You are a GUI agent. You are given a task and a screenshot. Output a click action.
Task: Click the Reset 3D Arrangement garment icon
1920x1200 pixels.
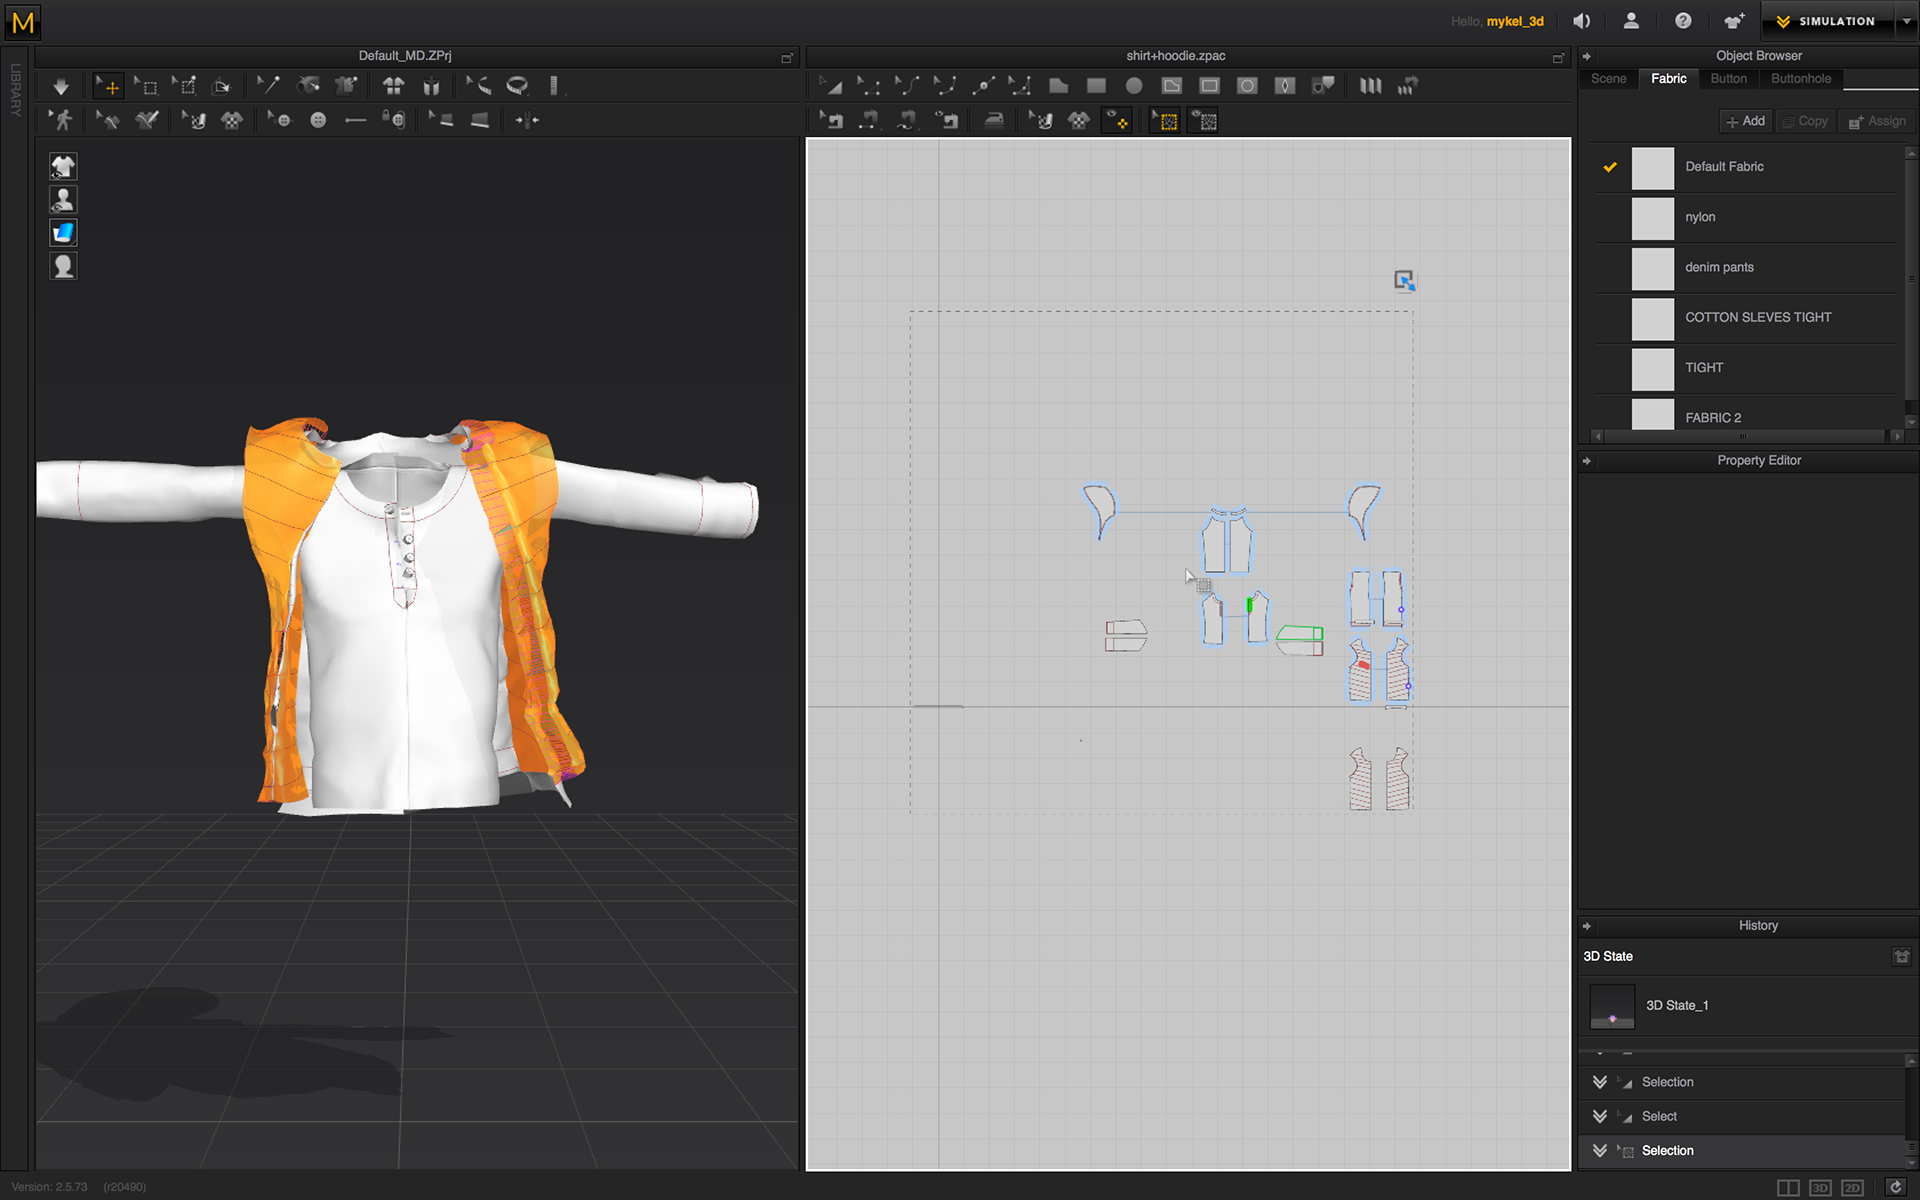[393, 87]
